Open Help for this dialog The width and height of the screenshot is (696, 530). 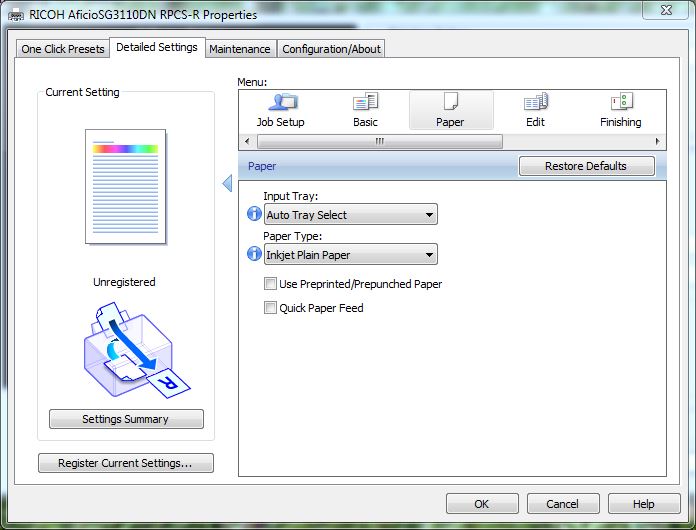pos(644,504)
